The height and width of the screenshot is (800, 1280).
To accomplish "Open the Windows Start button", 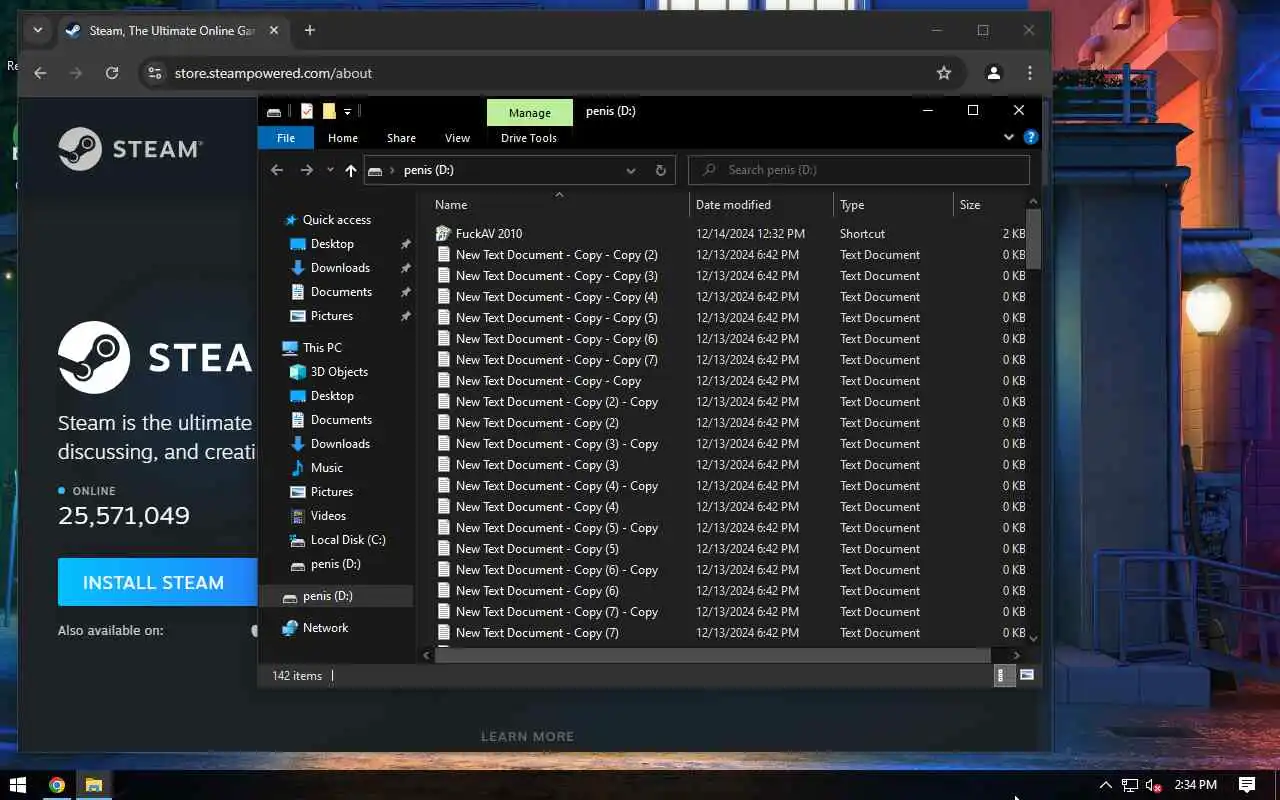I will [17, 785].
